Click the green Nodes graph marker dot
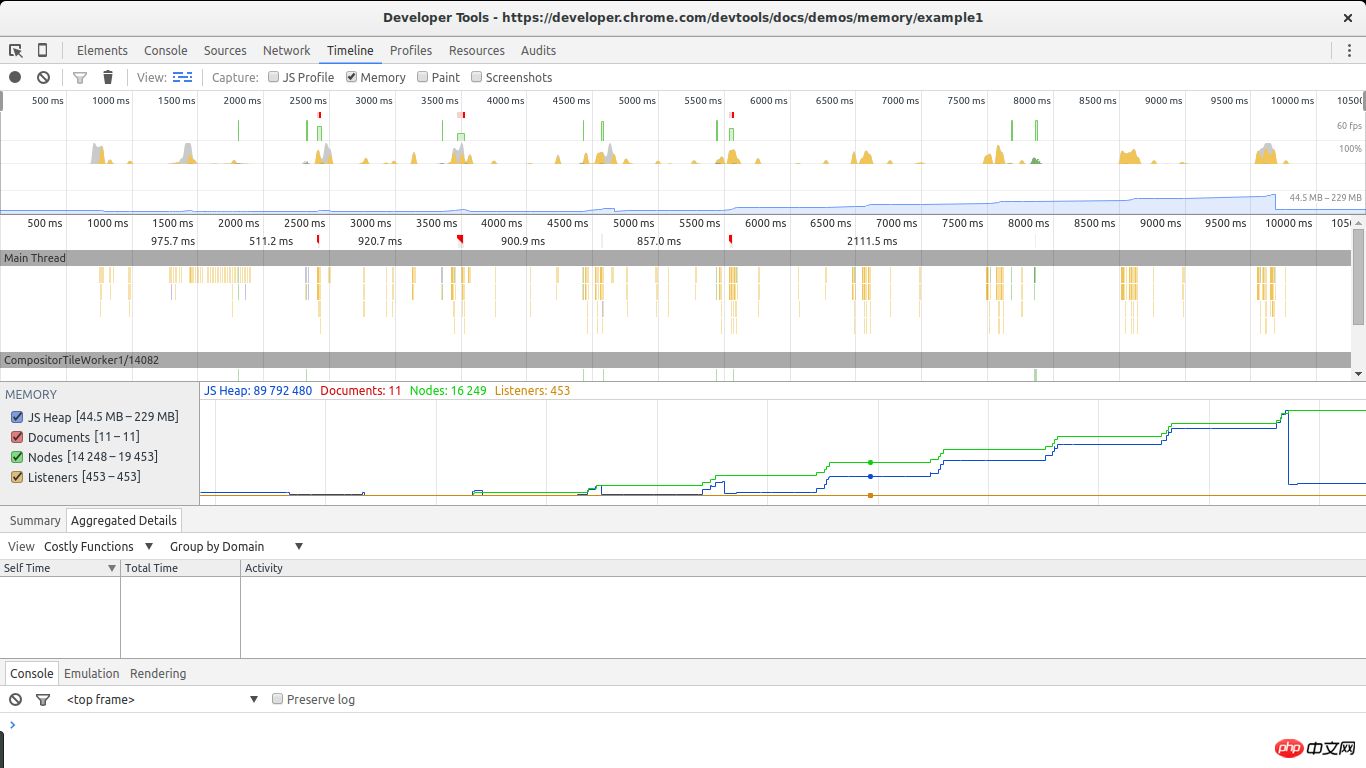This screenshot has width=1366, height=768. (x=871, y=462)
